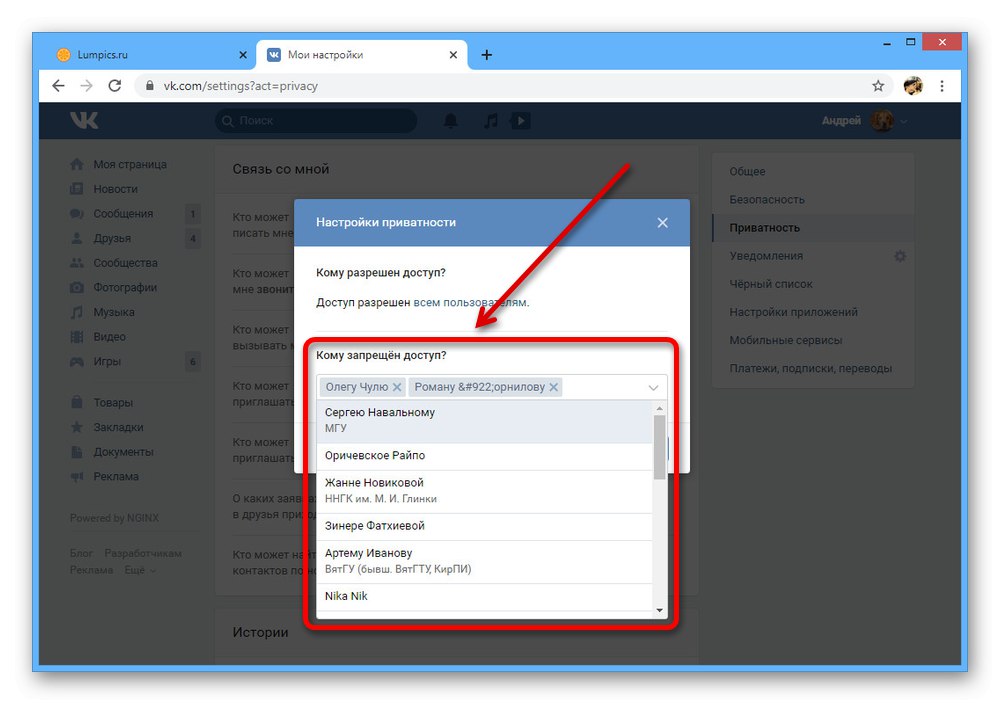Open the Безопасность settings section
This screenshot has height=704, width=1000.
(x=767, y=200)
